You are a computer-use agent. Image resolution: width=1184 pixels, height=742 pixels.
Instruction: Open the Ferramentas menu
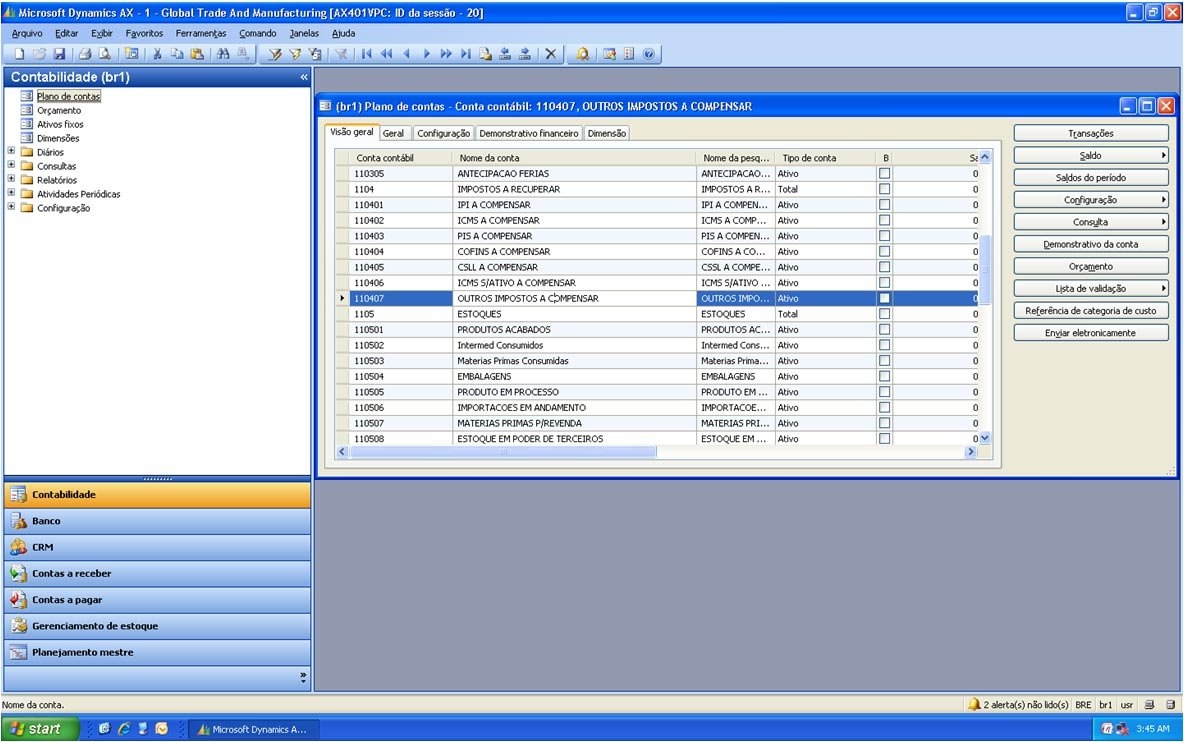pos(201,33)
